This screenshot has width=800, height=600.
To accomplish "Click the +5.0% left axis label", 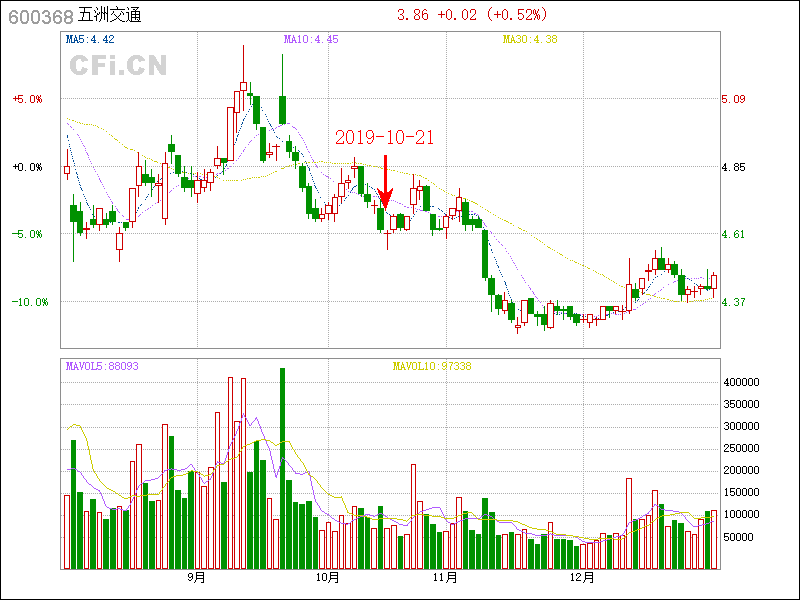I will tap(27, 99).
